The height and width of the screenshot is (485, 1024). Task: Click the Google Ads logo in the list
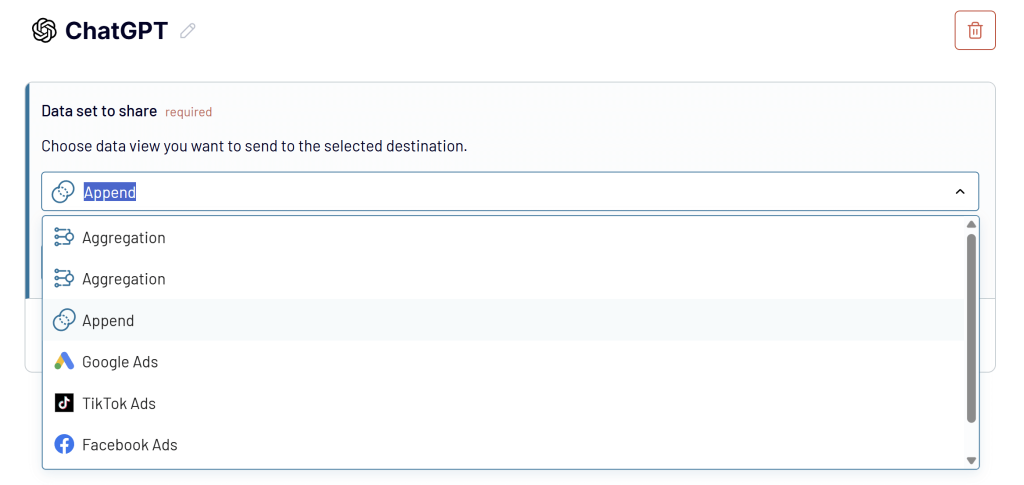coord(64,362)
